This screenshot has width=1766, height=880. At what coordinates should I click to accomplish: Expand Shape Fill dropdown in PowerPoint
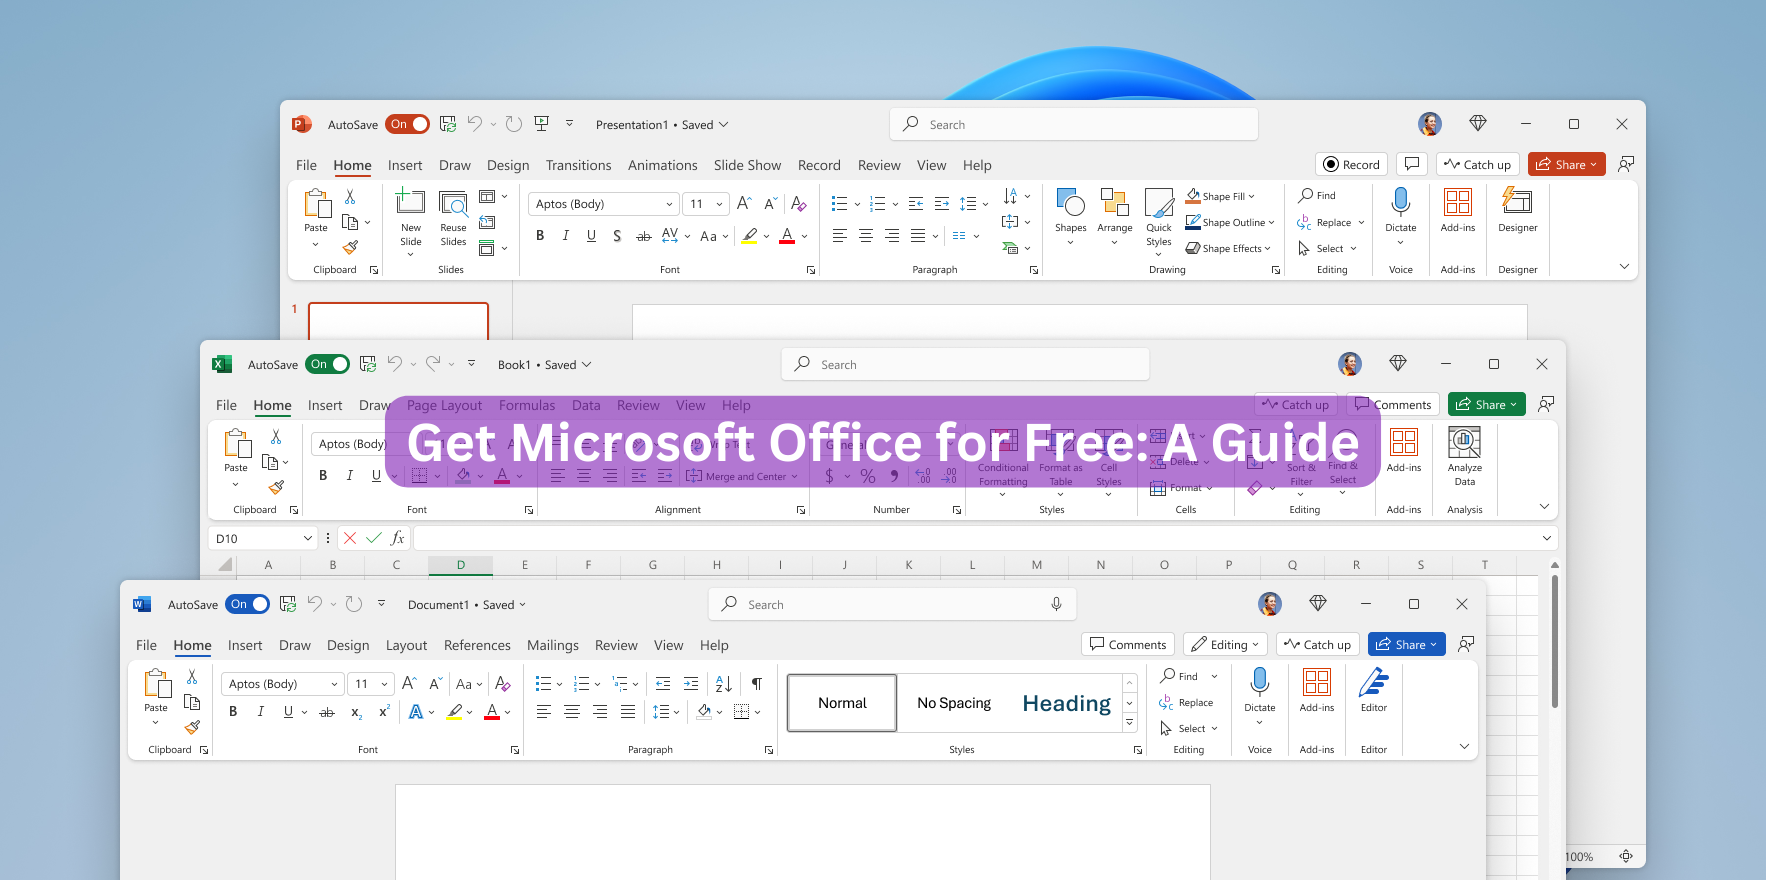pos(1251,196)
